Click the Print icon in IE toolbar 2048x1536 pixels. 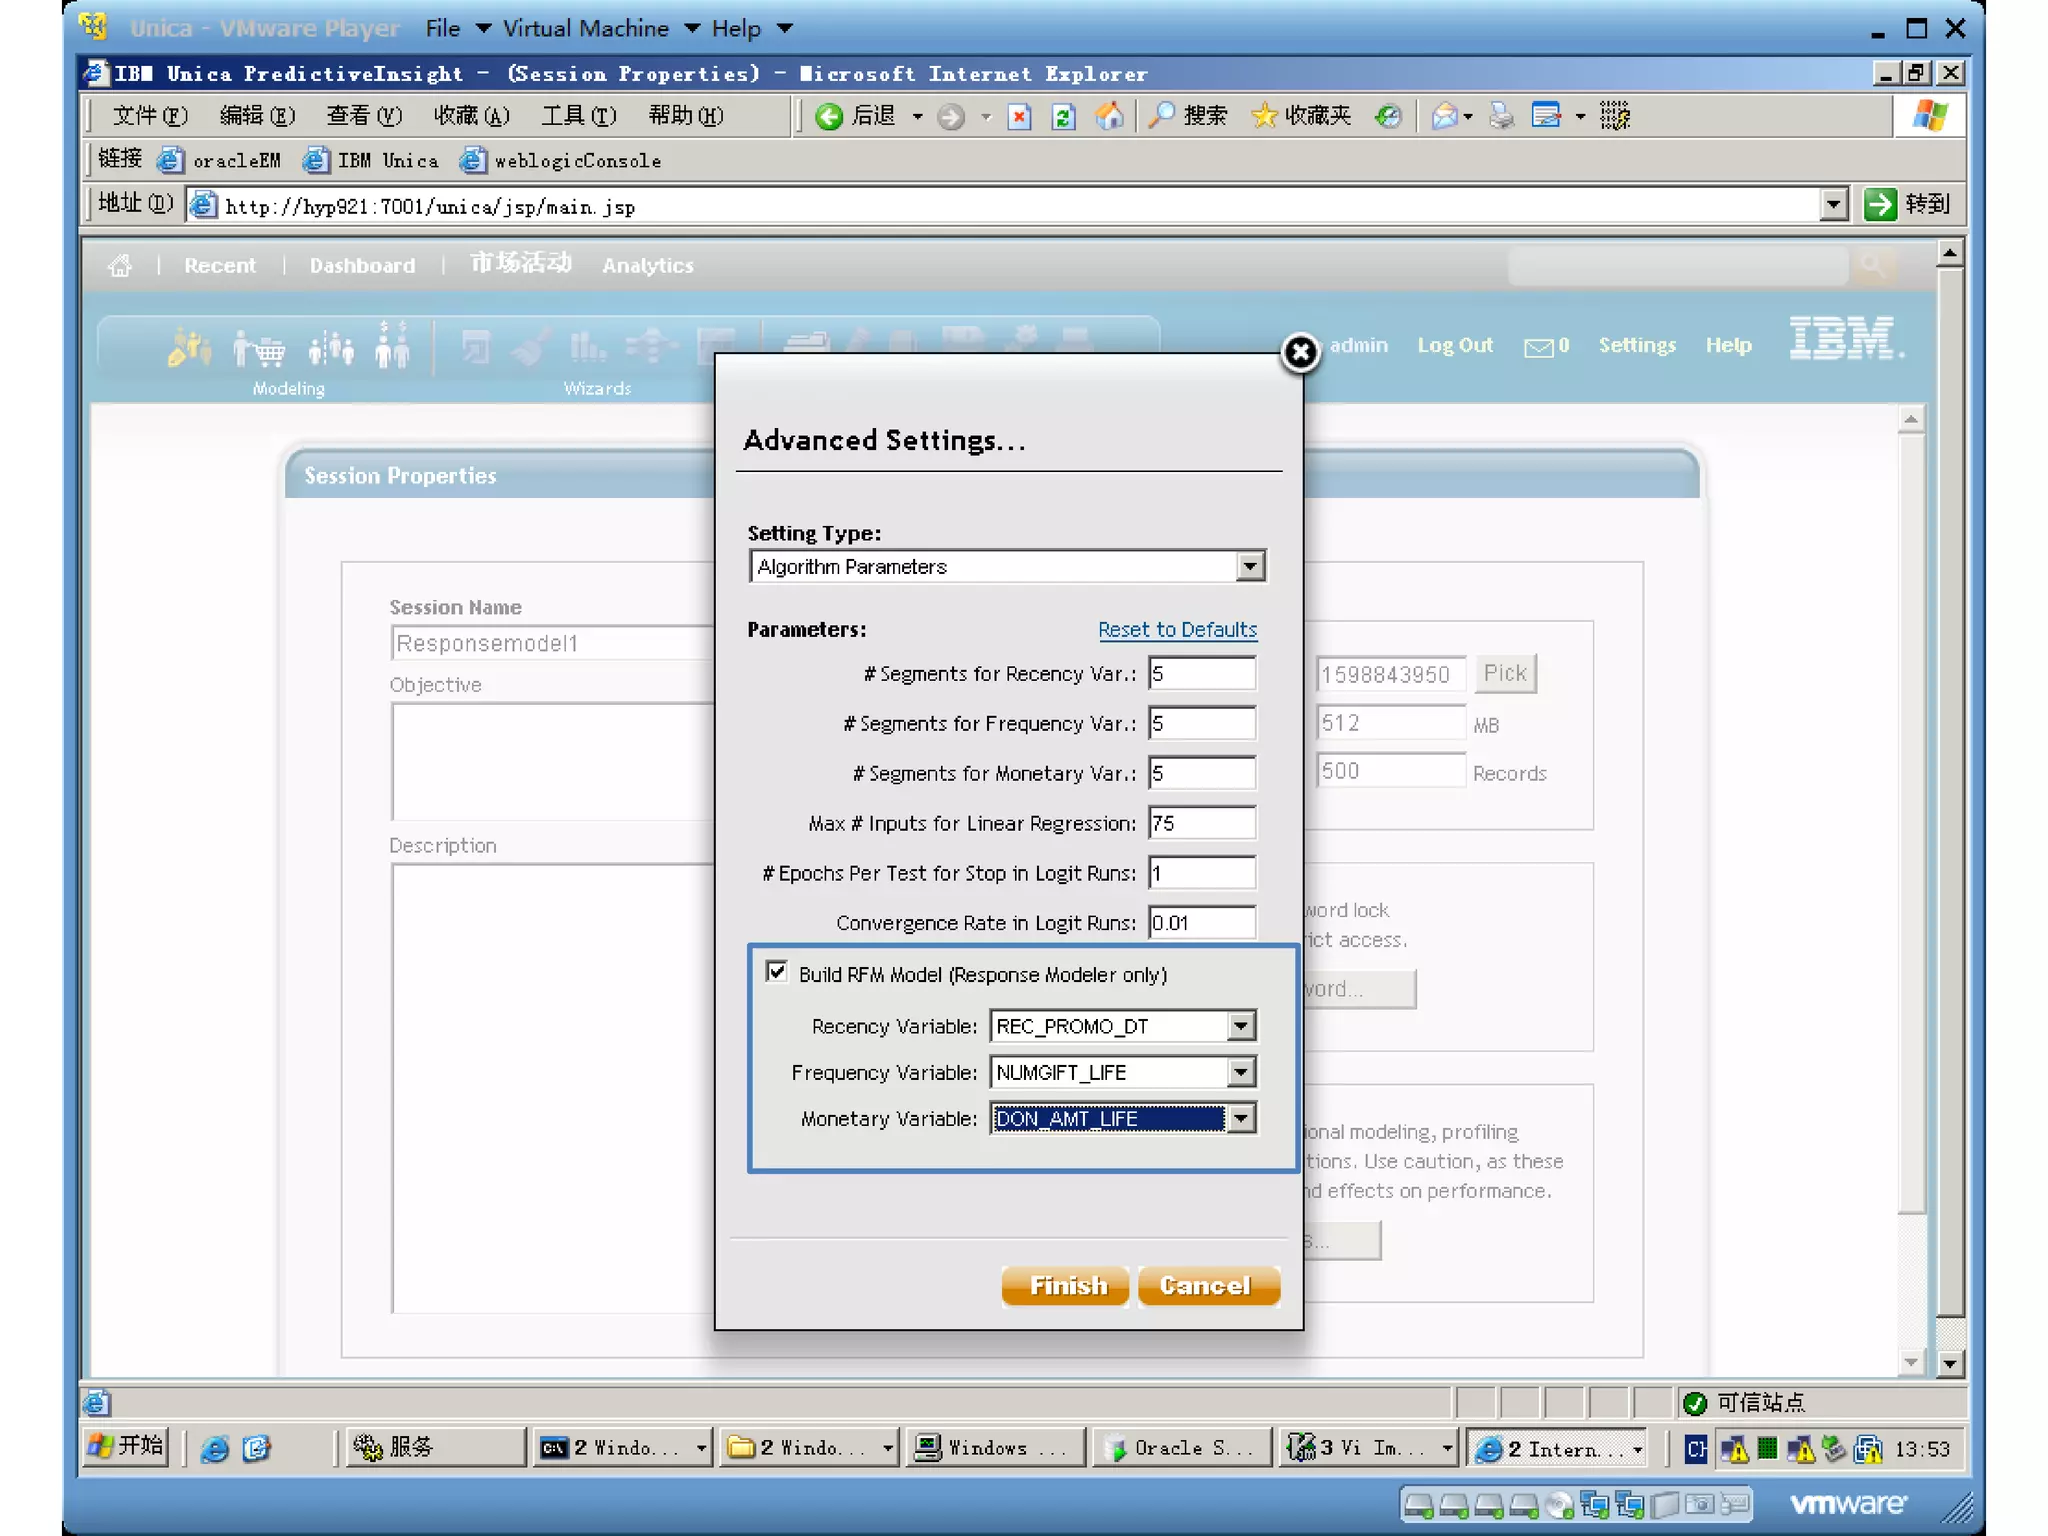[1500, 117]
